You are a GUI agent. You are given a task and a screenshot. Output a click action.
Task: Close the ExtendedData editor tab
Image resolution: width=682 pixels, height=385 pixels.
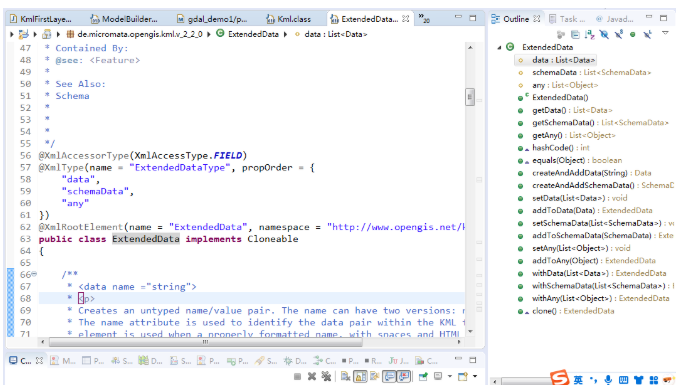click(405, 19)
